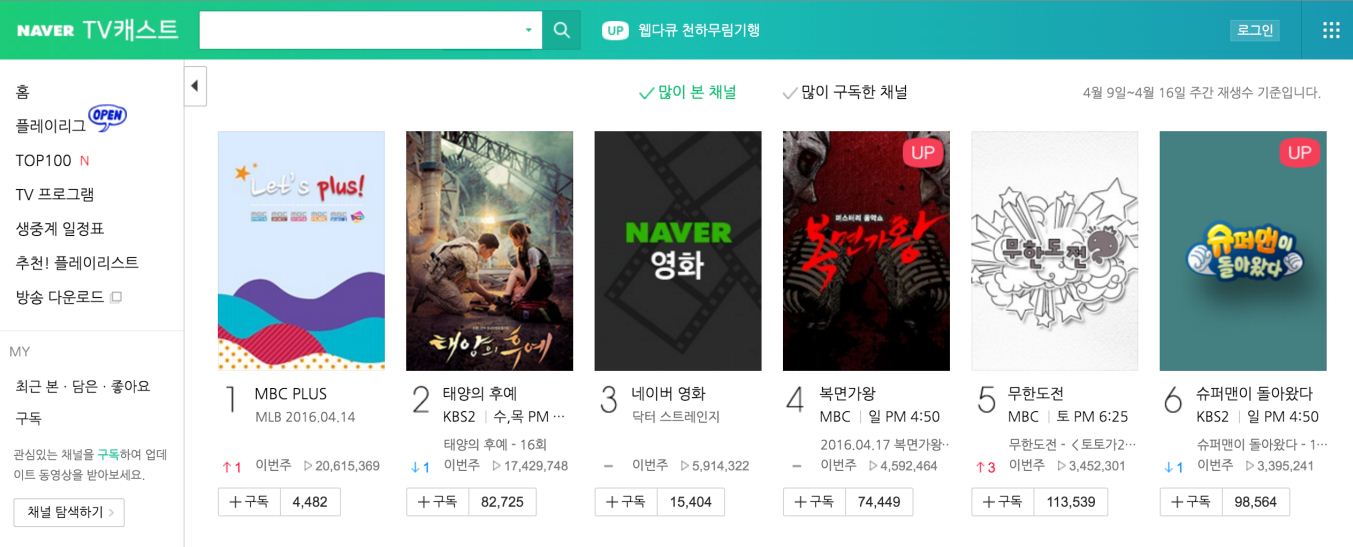Click the search magnifier icon
The height and width of the screenshot is (547, 1353).
tap(561, 30)
